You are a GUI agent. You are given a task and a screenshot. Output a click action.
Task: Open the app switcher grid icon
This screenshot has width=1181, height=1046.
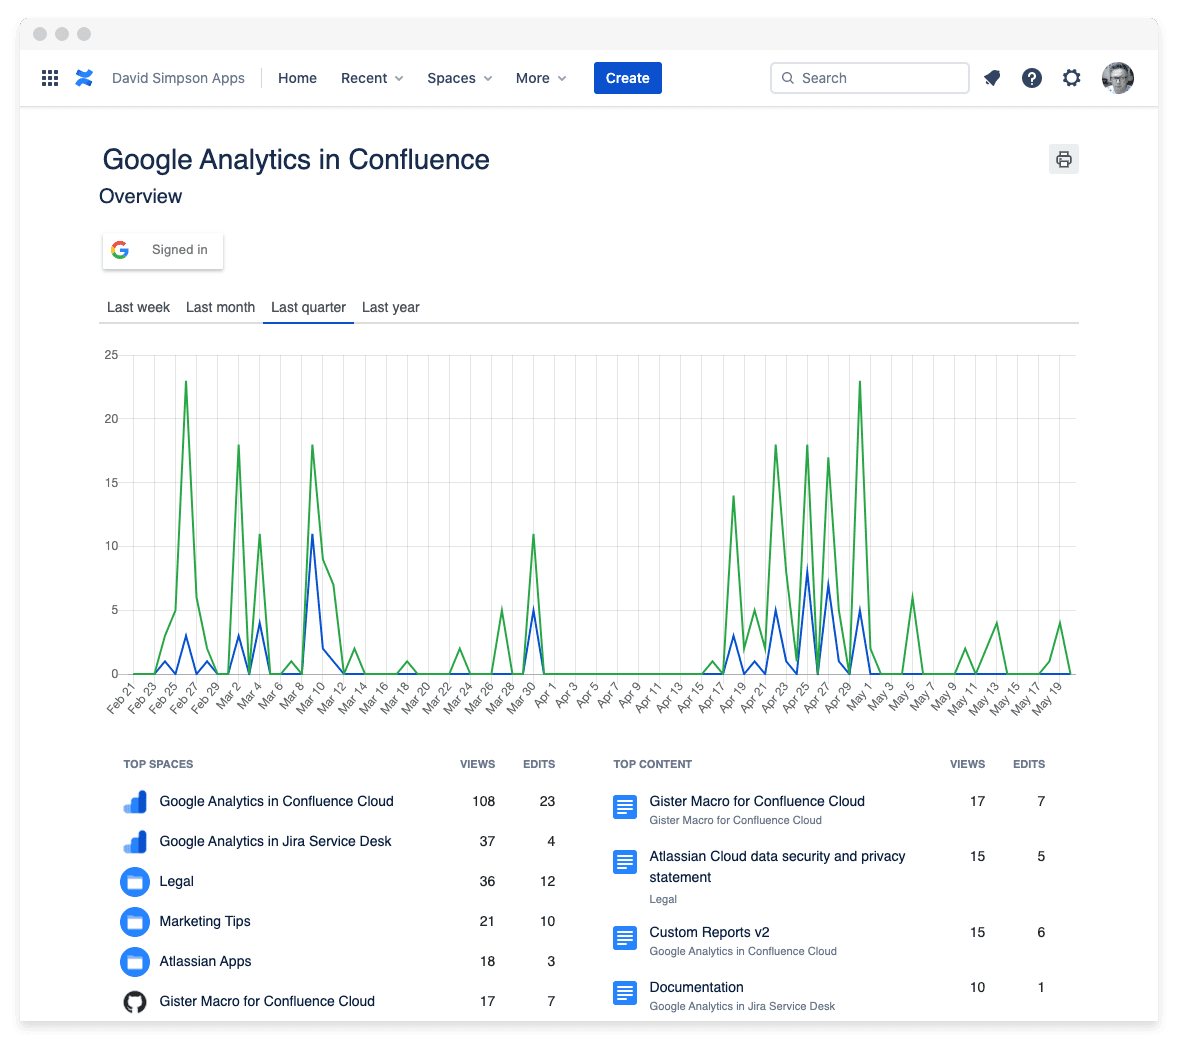[50, 78]
